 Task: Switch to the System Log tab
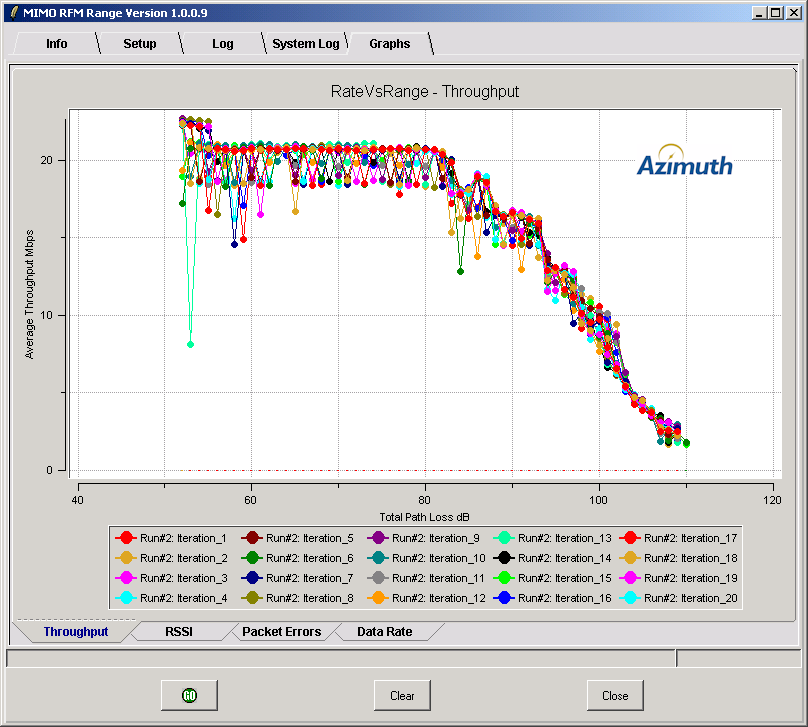click(306, 44)
